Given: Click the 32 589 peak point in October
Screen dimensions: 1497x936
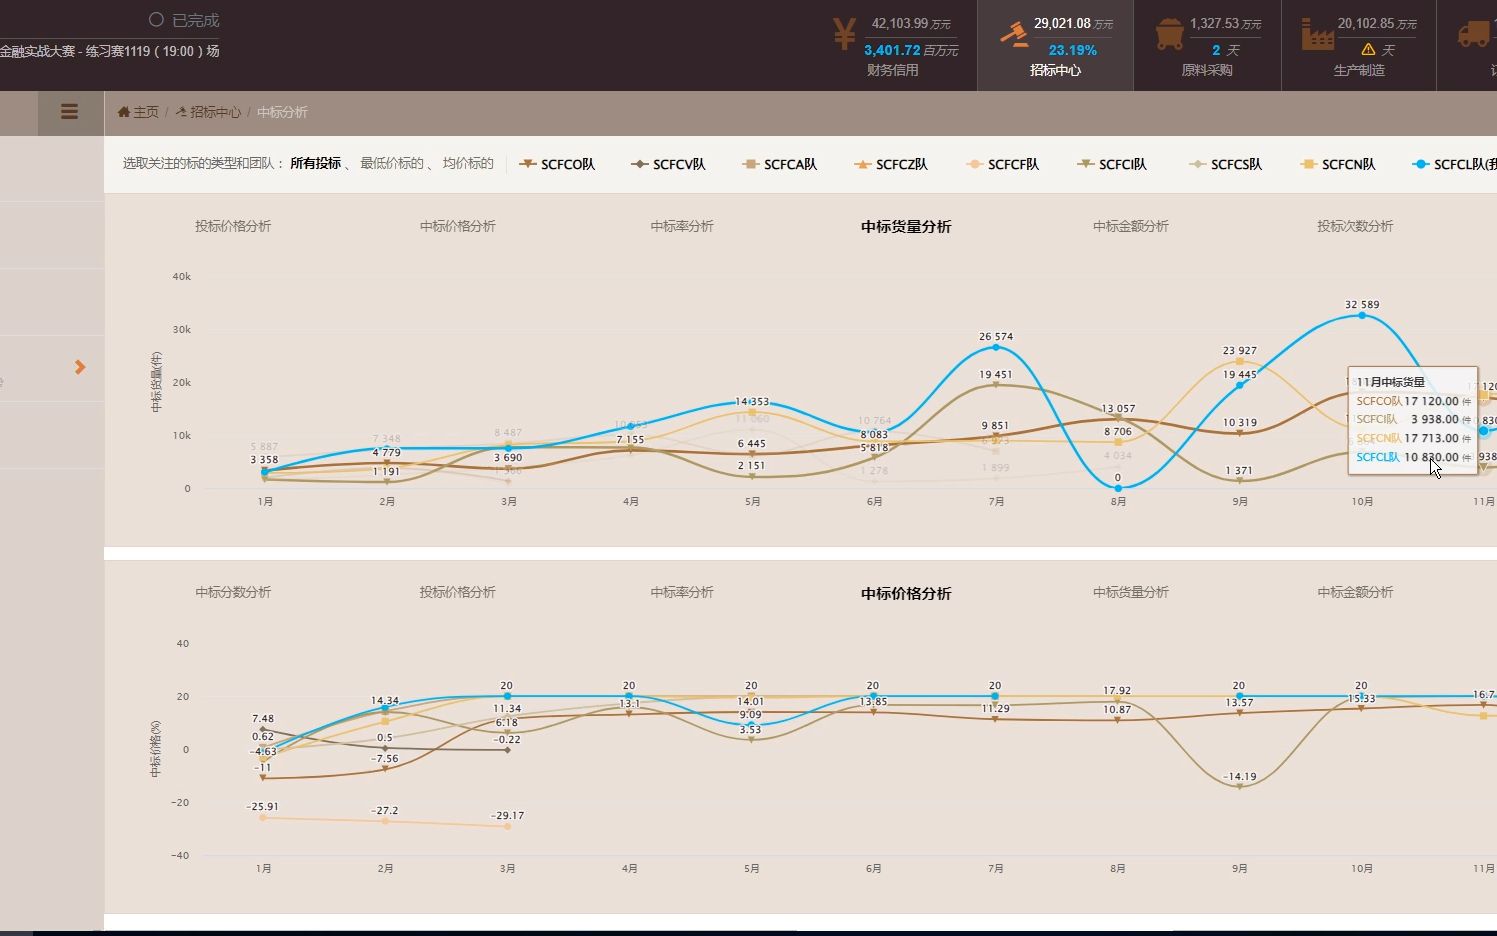Looking at the screenshot, I should 1362,316.
